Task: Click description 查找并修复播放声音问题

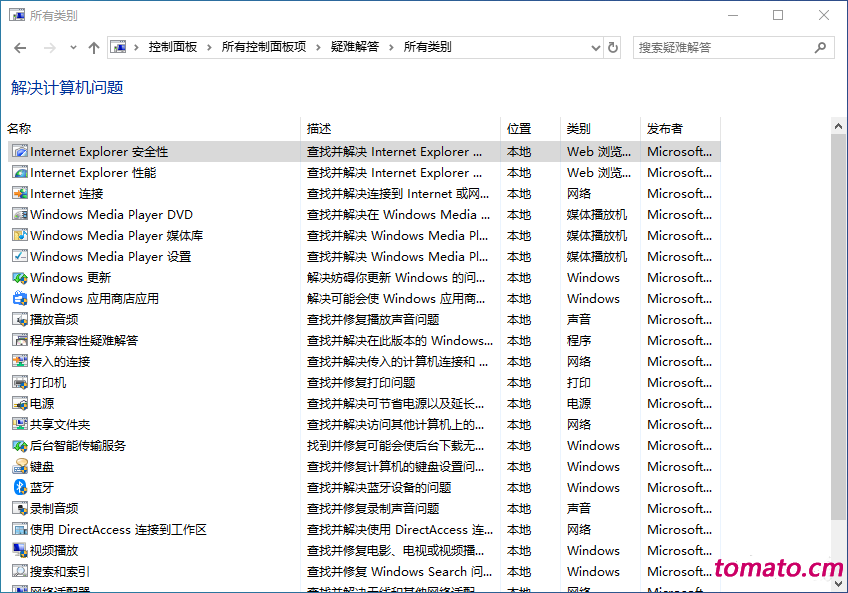Action: 373,320
